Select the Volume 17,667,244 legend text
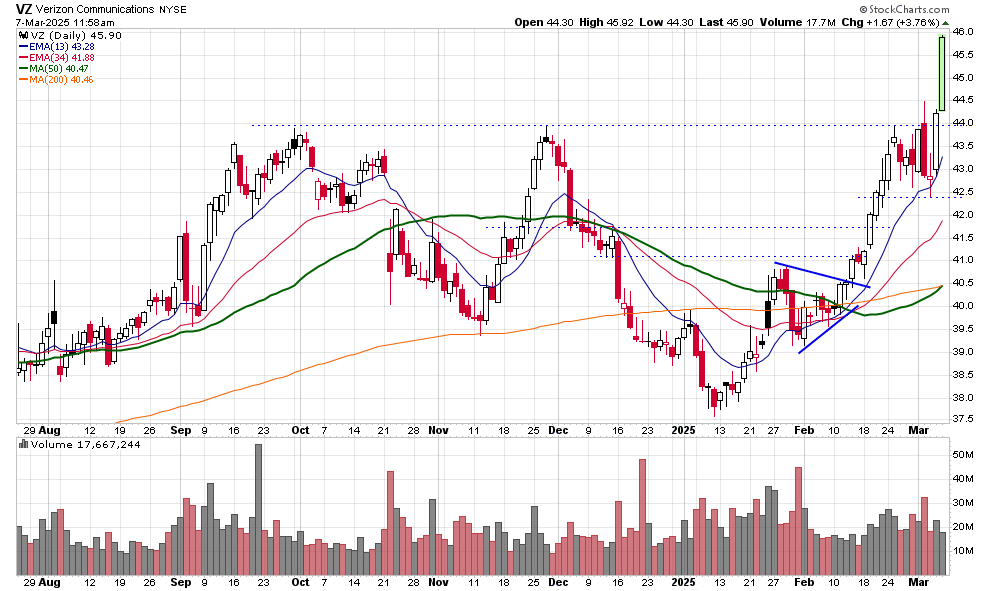The image size is (990, 591). (x=85, y=445)
